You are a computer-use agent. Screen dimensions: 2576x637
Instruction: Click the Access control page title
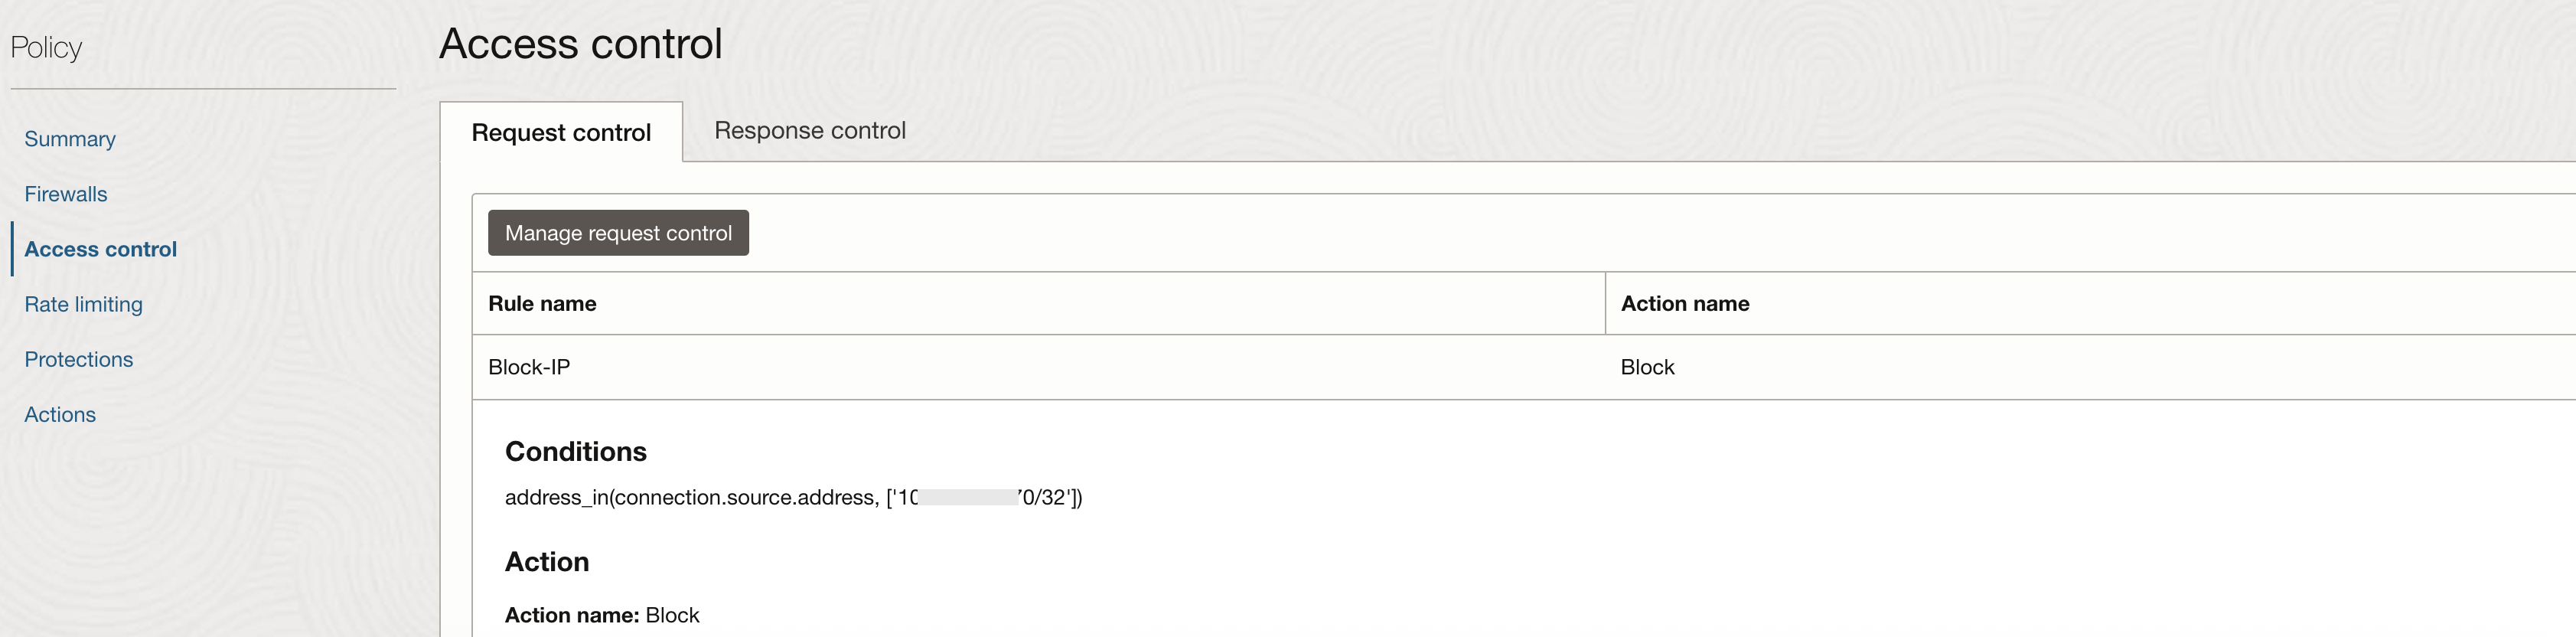[x=580, y=43]
